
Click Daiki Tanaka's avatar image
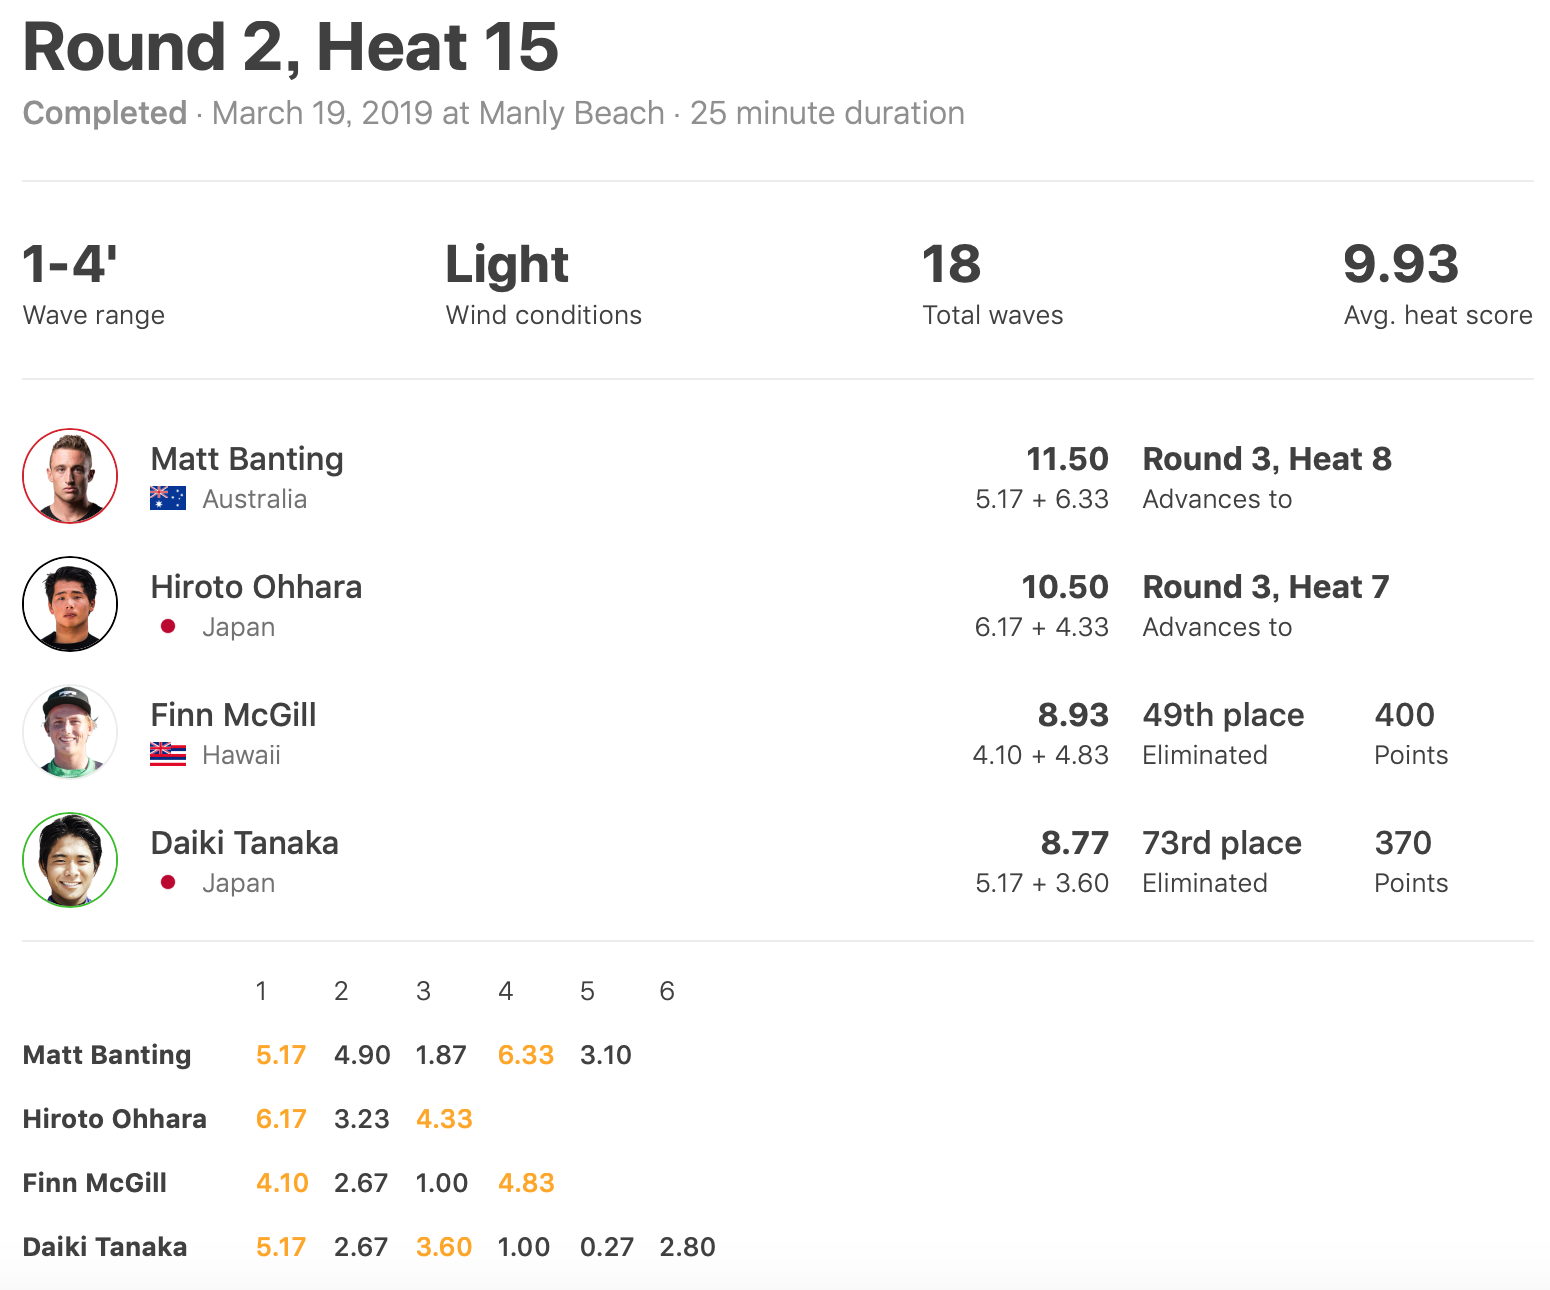pos(70,860)
